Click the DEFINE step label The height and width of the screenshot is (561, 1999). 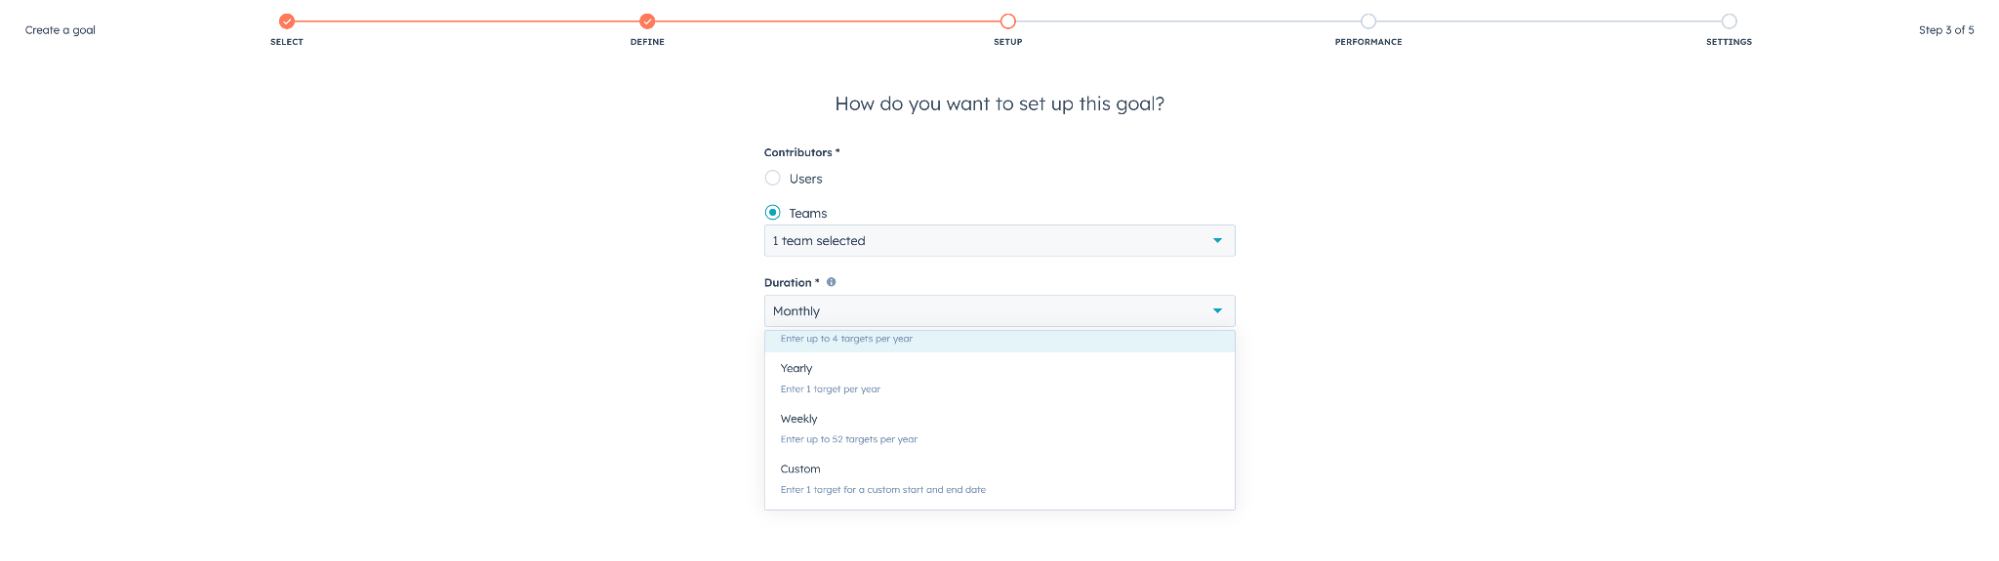tap(647, 42)
